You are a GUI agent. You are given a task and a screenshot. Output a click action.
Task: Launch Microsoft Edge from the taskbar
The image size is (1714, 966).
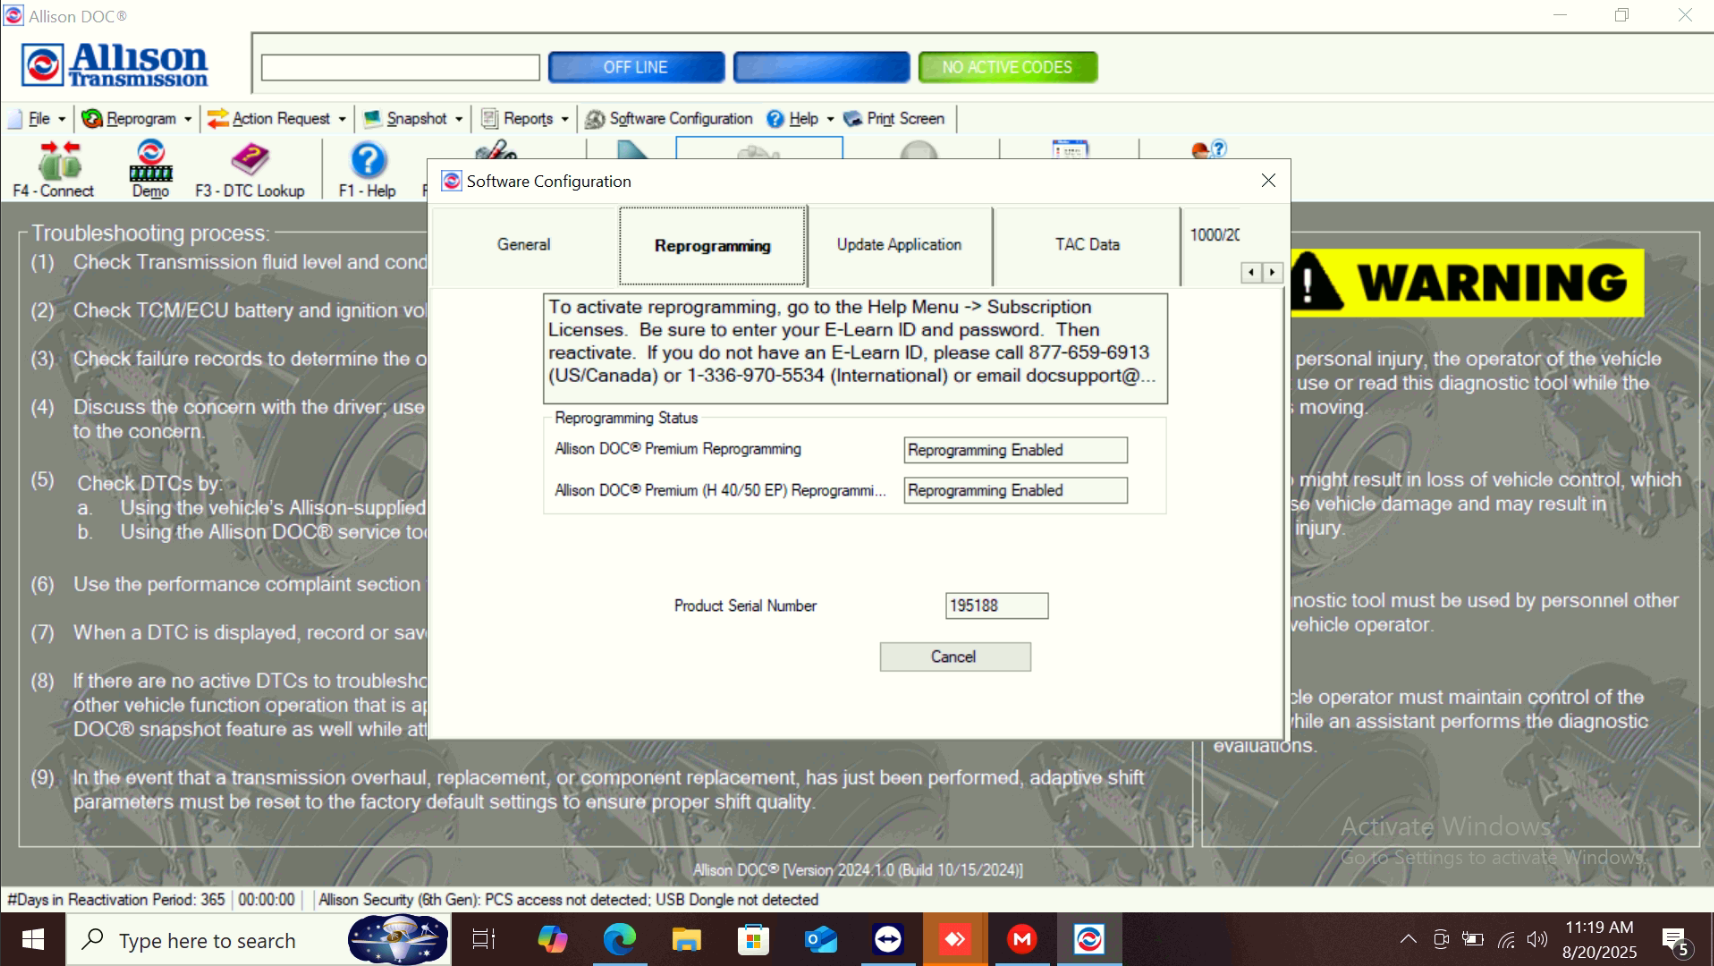619,940
